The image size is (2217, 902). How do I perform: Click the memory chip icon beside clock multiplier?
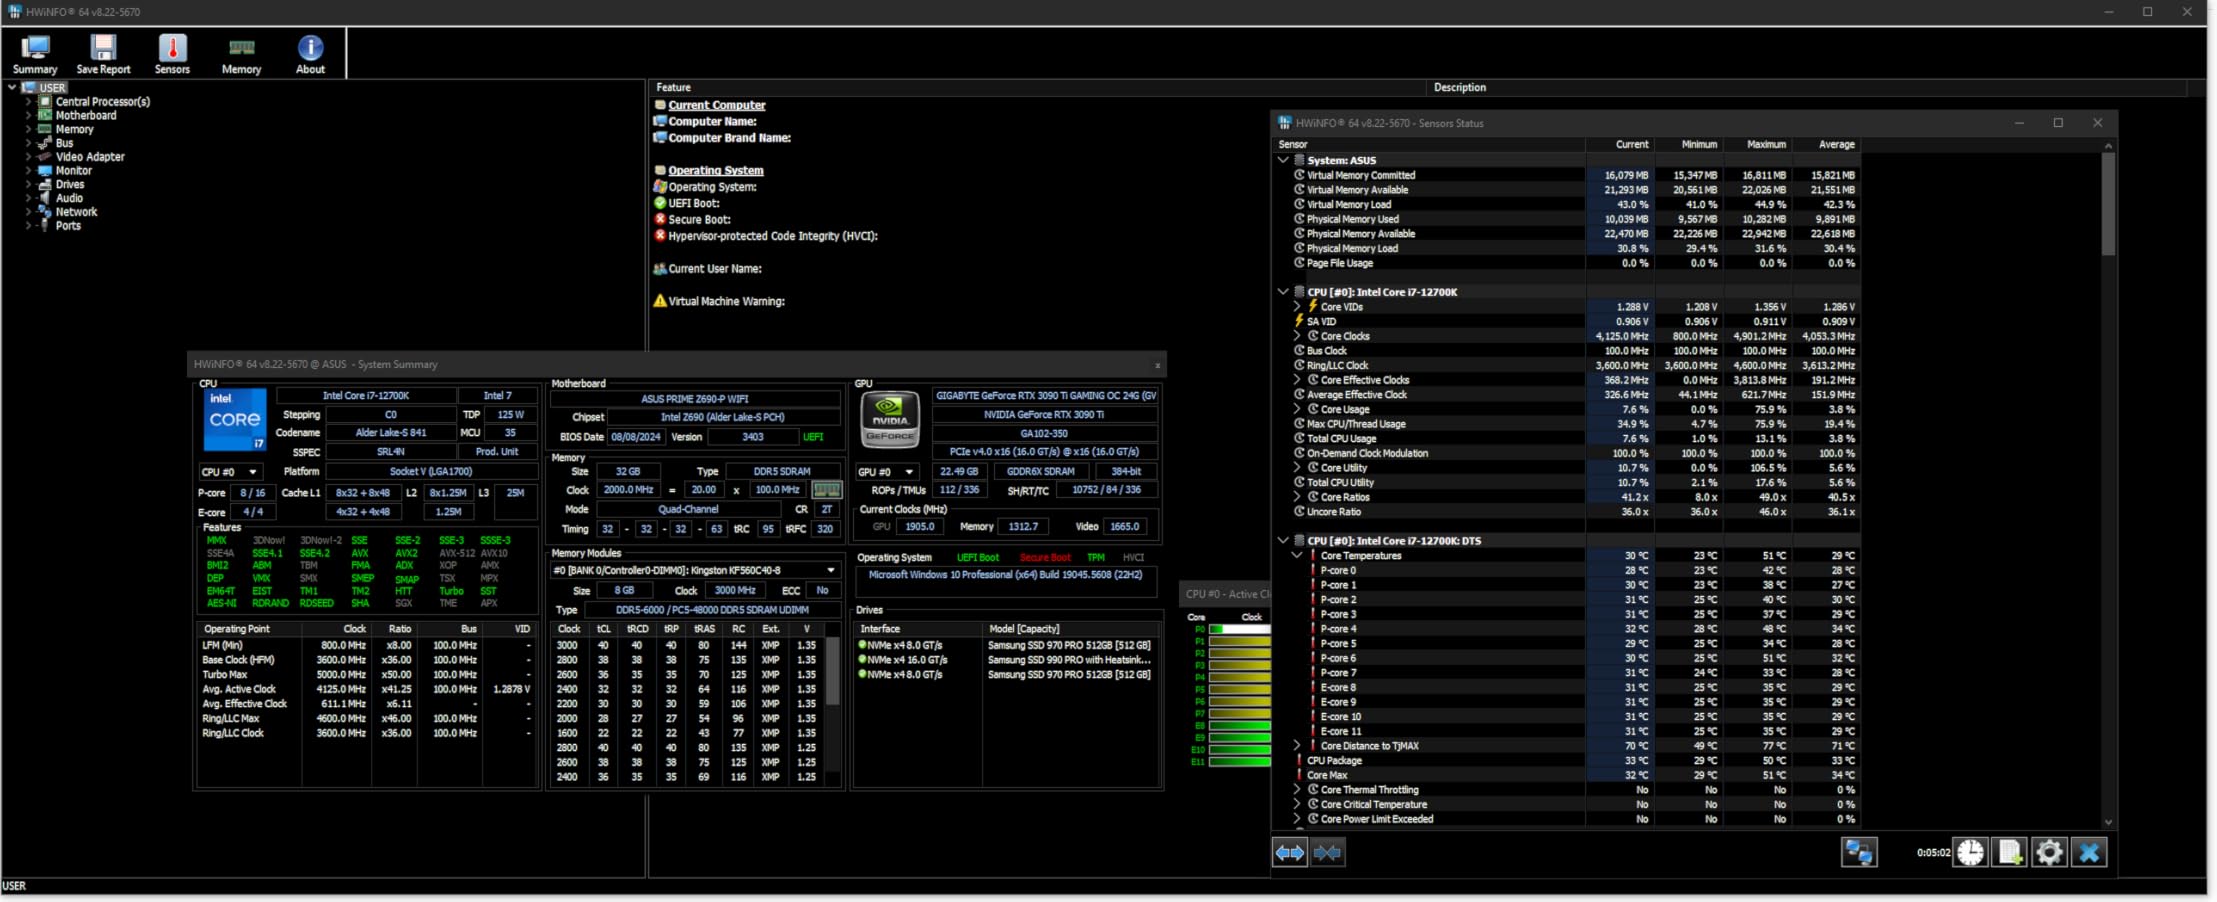(826, 490)
